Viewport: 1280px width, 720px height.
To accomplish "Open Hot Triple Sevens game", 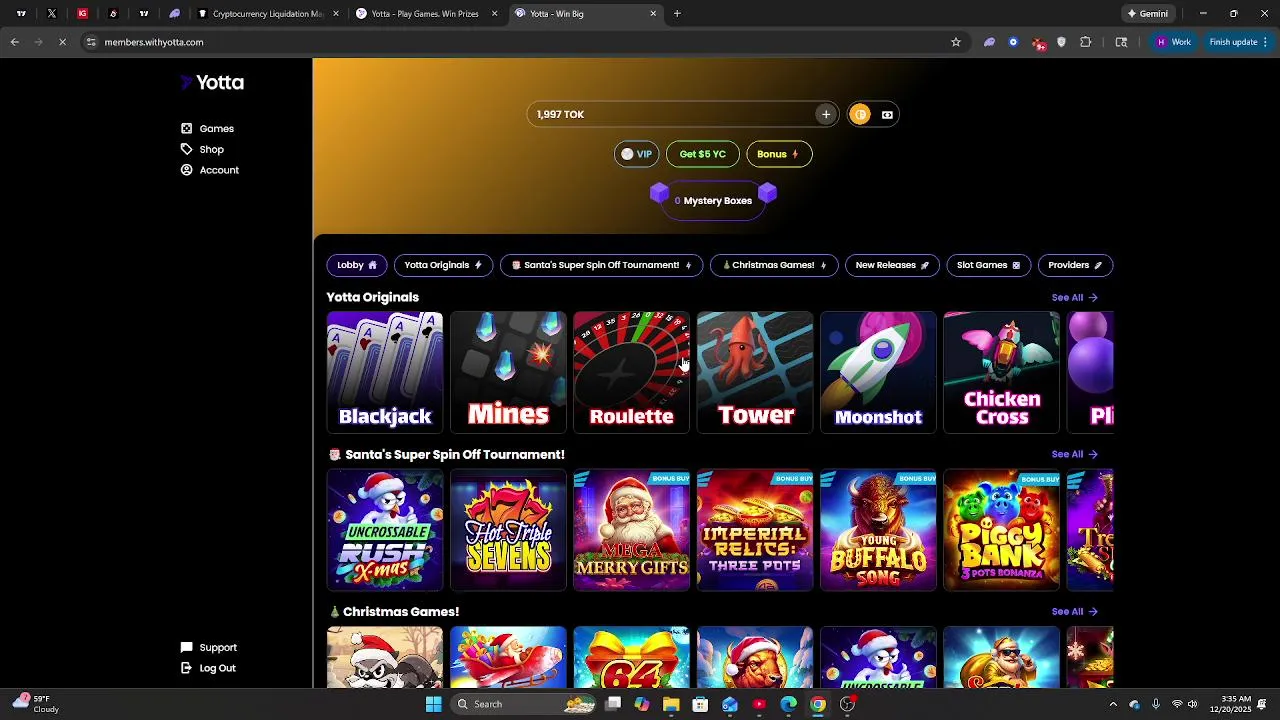I will point(508,530).
